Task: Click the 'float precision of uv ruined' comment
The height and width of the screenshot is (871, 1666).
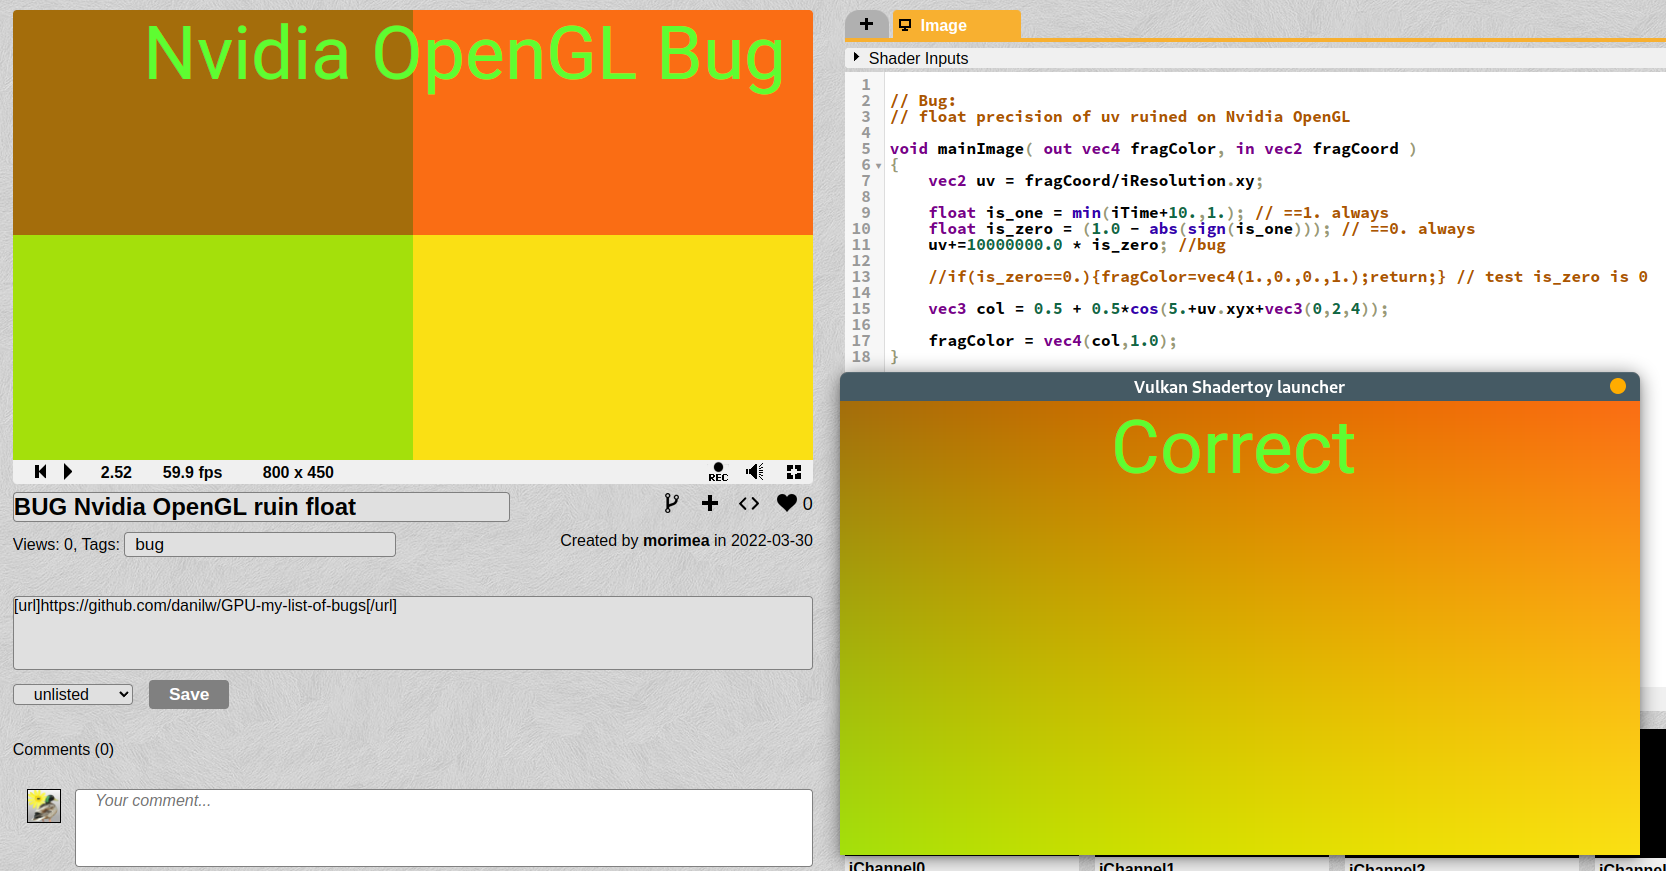Action: point(1120,117)
